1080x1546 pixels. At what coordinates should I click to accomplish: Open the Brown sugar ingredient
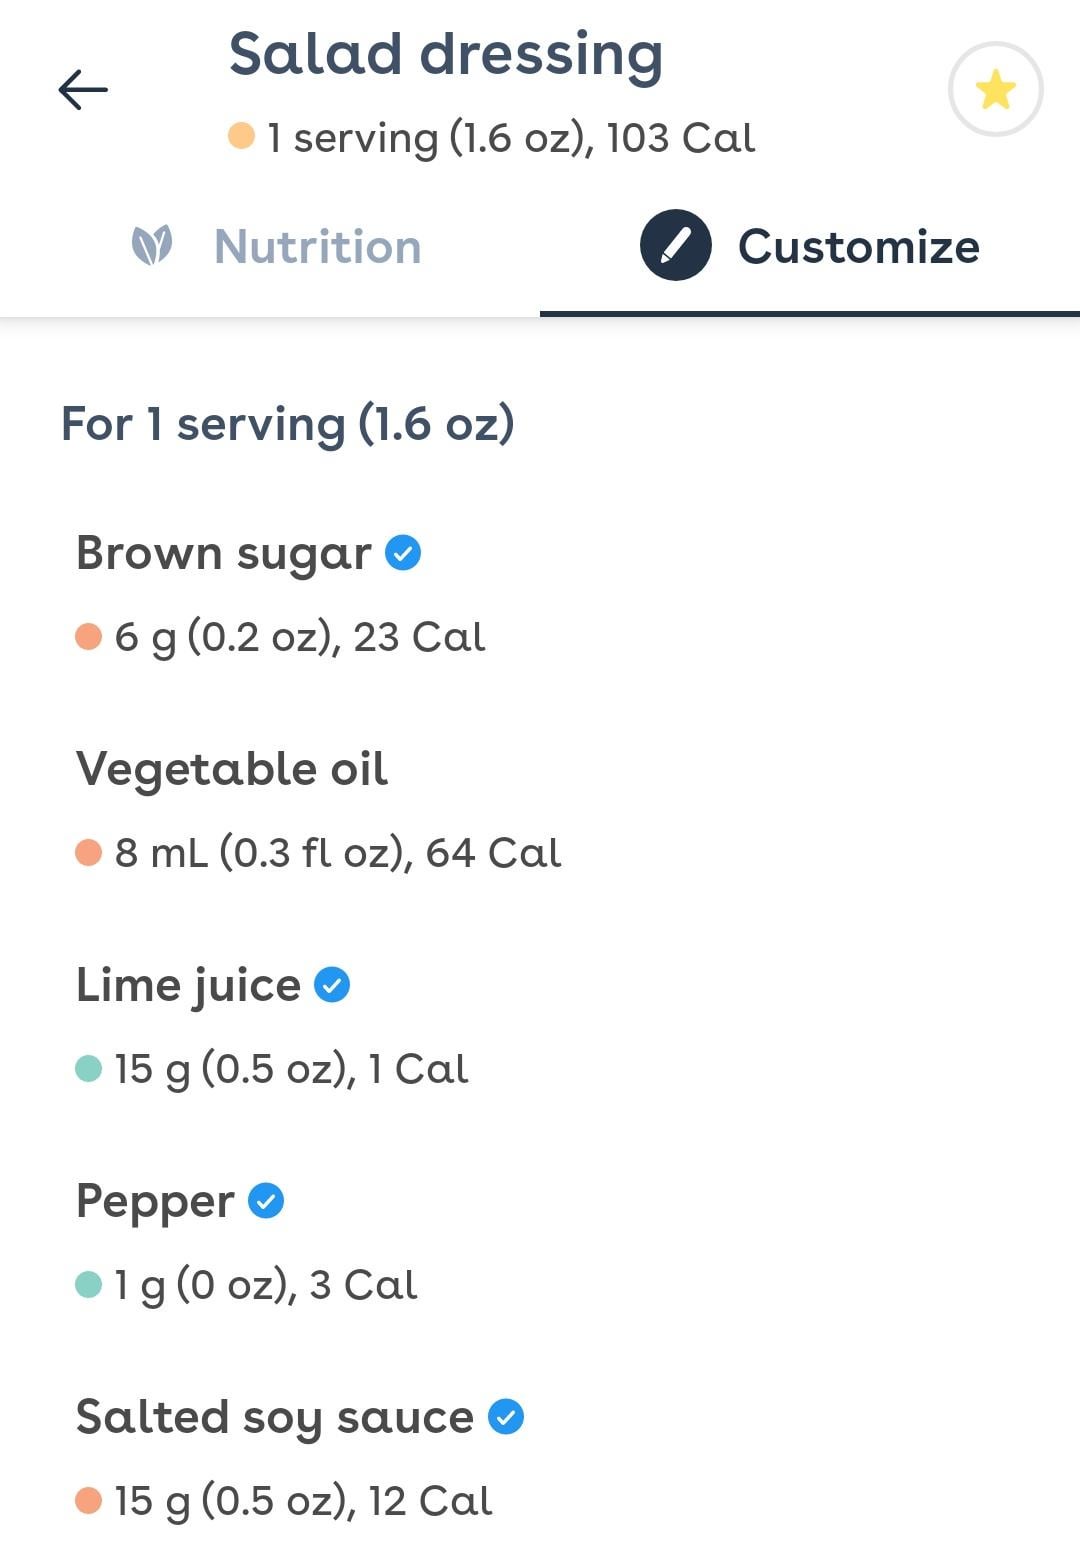click(x=223, y=553)
